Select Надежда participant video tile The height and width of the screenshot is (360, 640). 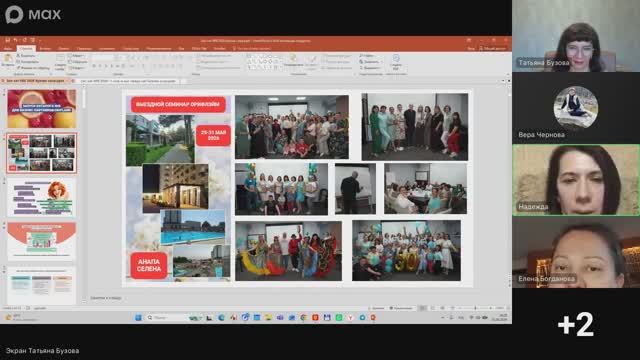click(x=576, y=180)
